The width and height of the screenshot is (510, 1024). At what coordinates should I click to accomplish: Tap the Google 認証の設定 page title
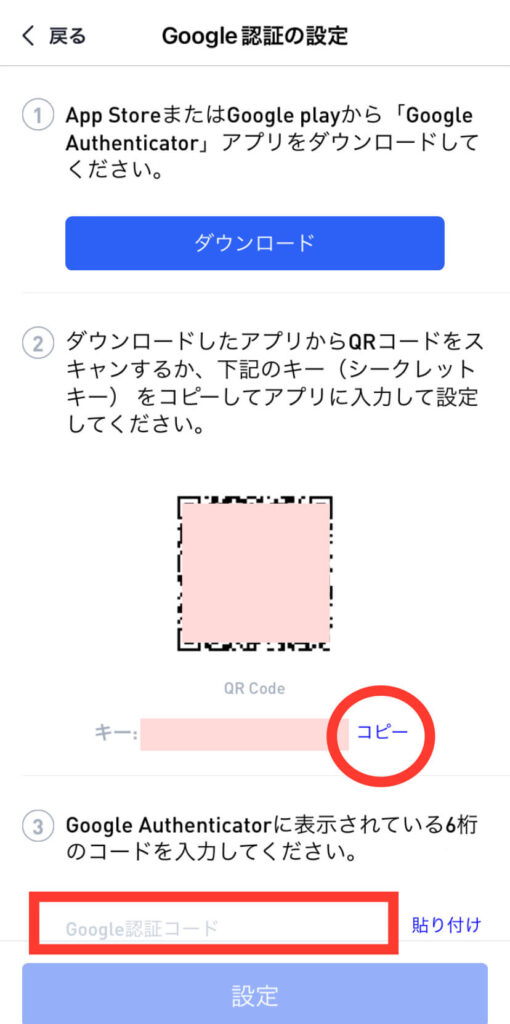pos(255,36)
